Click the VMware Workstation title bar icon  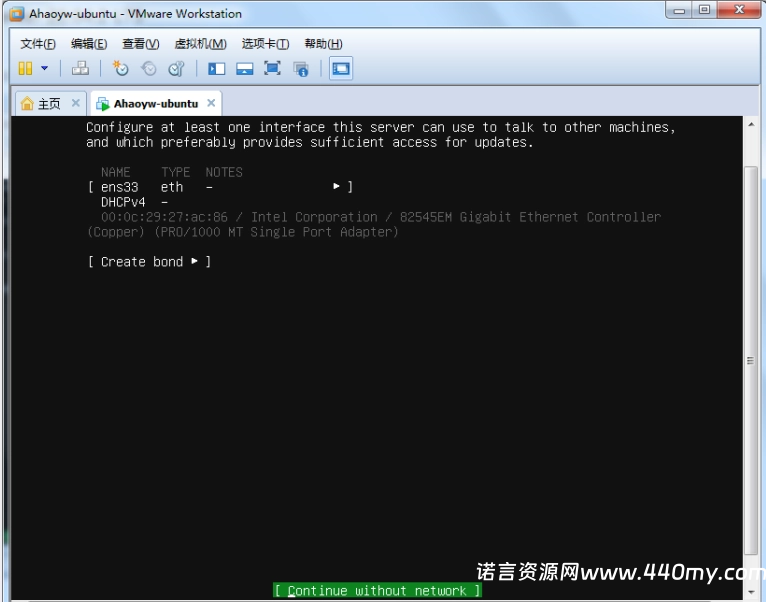[17, 14]
